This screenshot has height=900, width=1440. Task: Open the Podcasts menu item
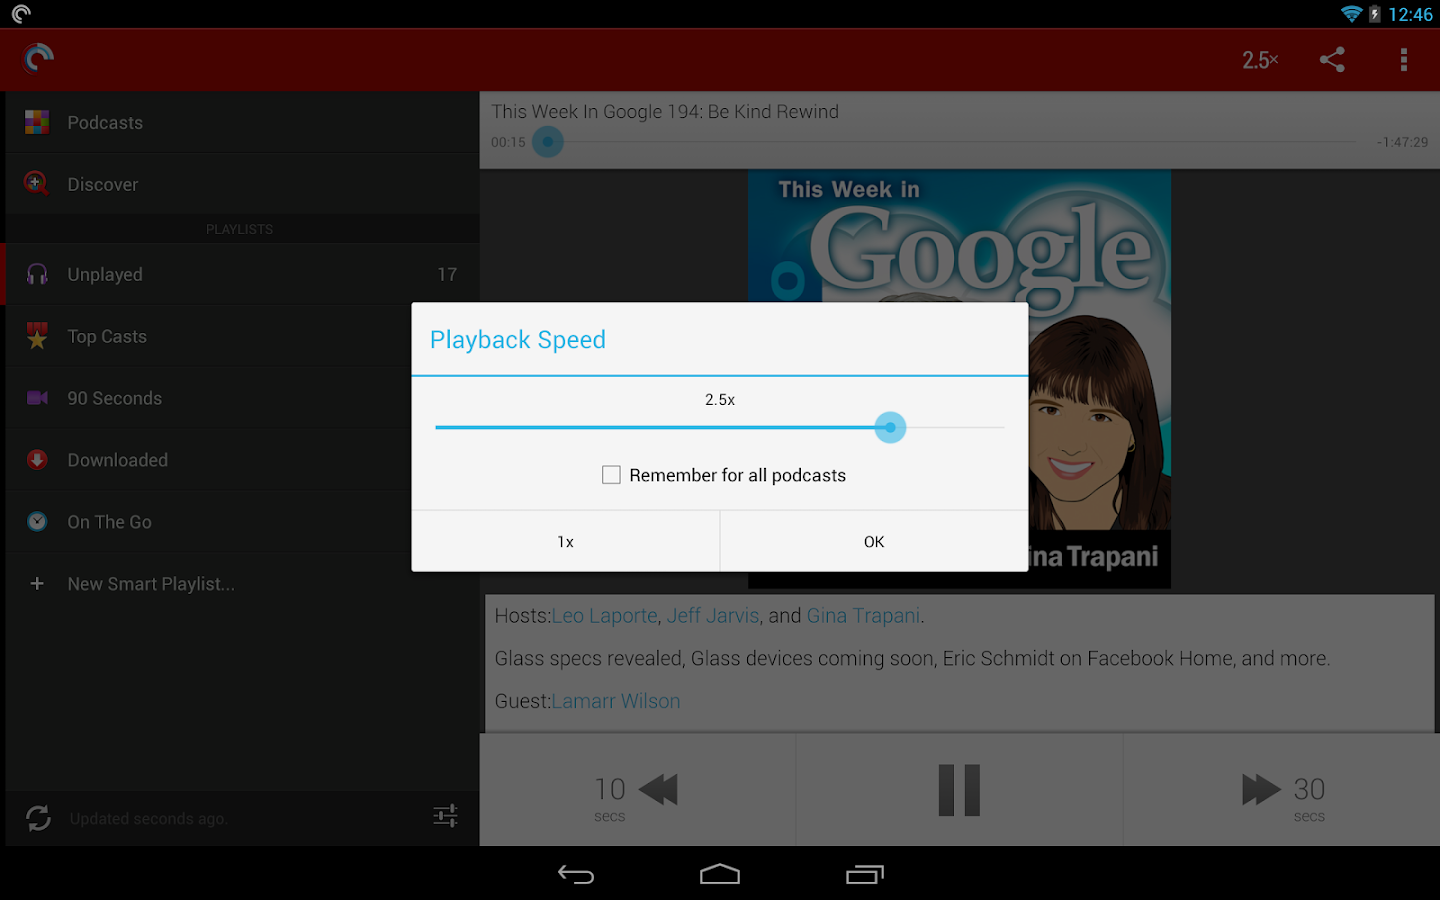pyautogui.click(x=242, y=122)
